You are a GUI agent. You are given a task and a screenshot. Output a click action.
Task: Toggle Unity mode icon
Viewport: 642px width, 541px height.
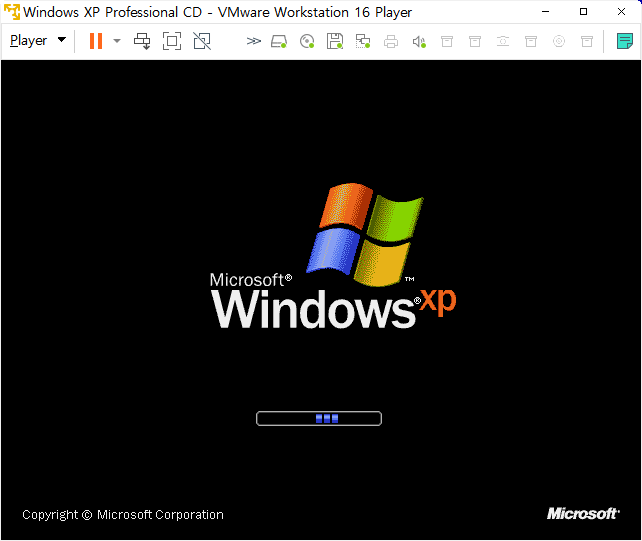(202, 41)
